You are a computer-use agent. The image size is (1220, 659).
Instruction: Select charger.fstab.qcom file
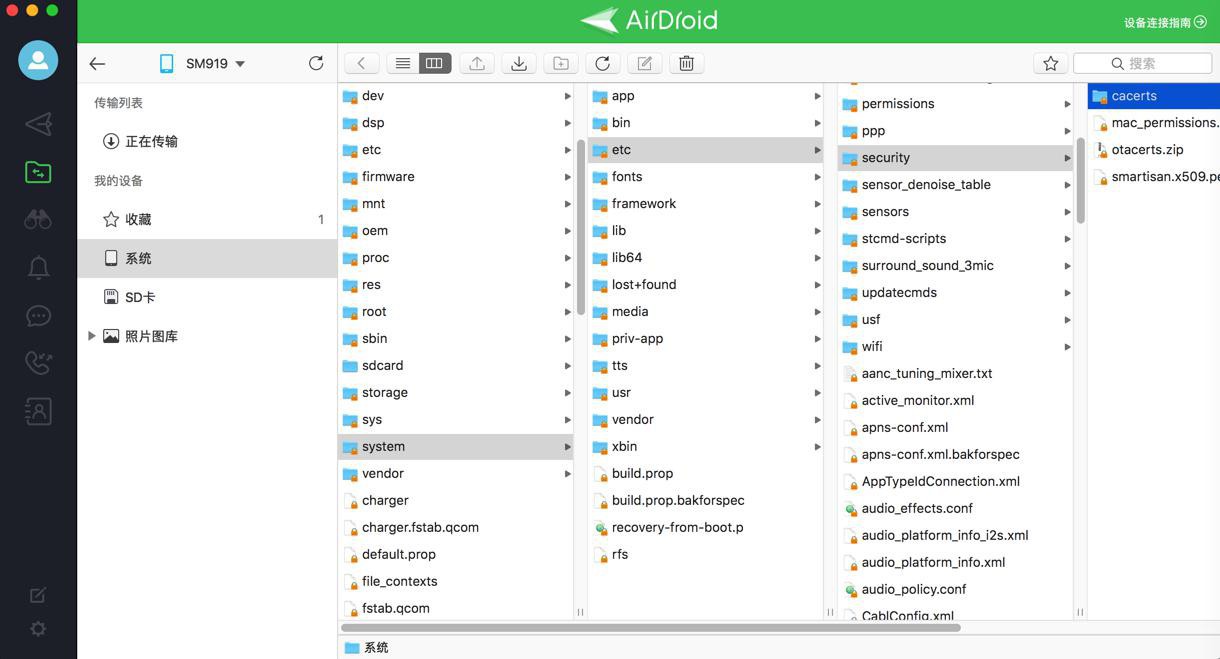pos(456,527)
